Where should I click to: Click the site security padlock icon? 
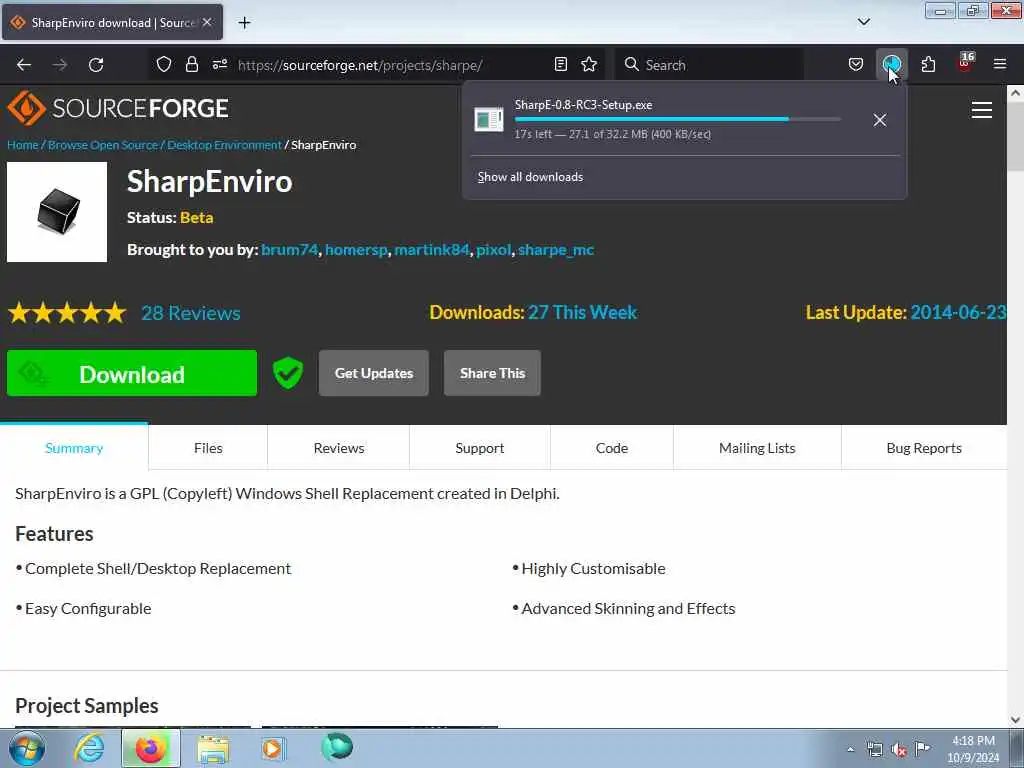[x=191, y=64]
